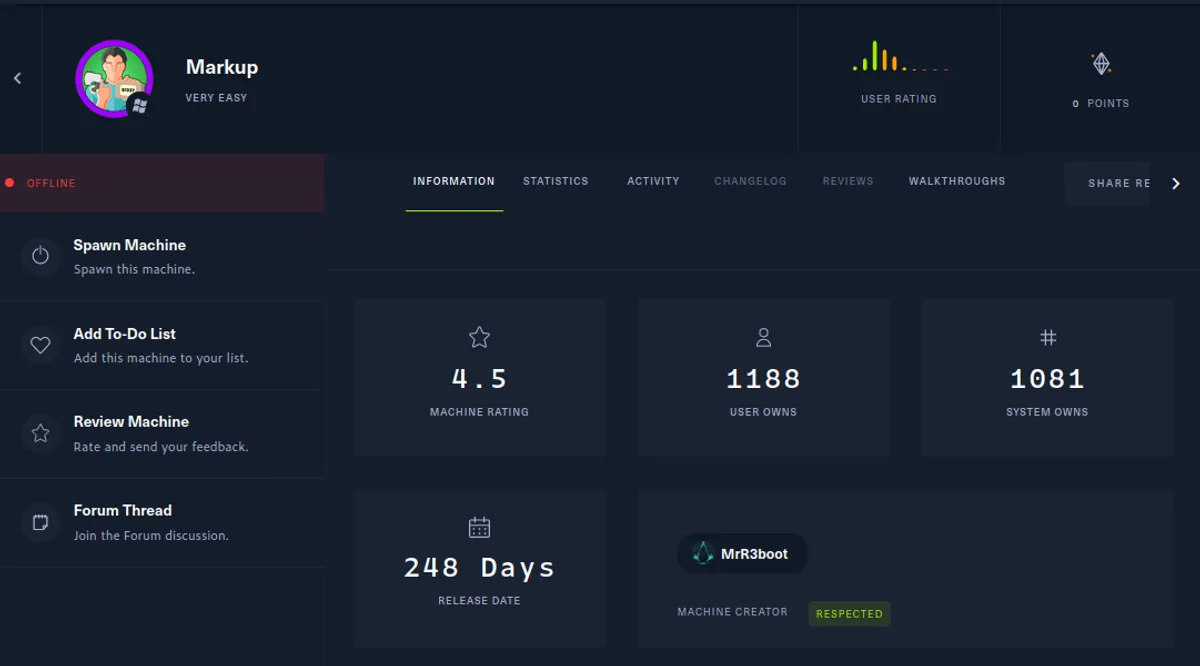
Task: Click the Review Machine star icon
Action: pyautogui.click(x=40, y=433)
